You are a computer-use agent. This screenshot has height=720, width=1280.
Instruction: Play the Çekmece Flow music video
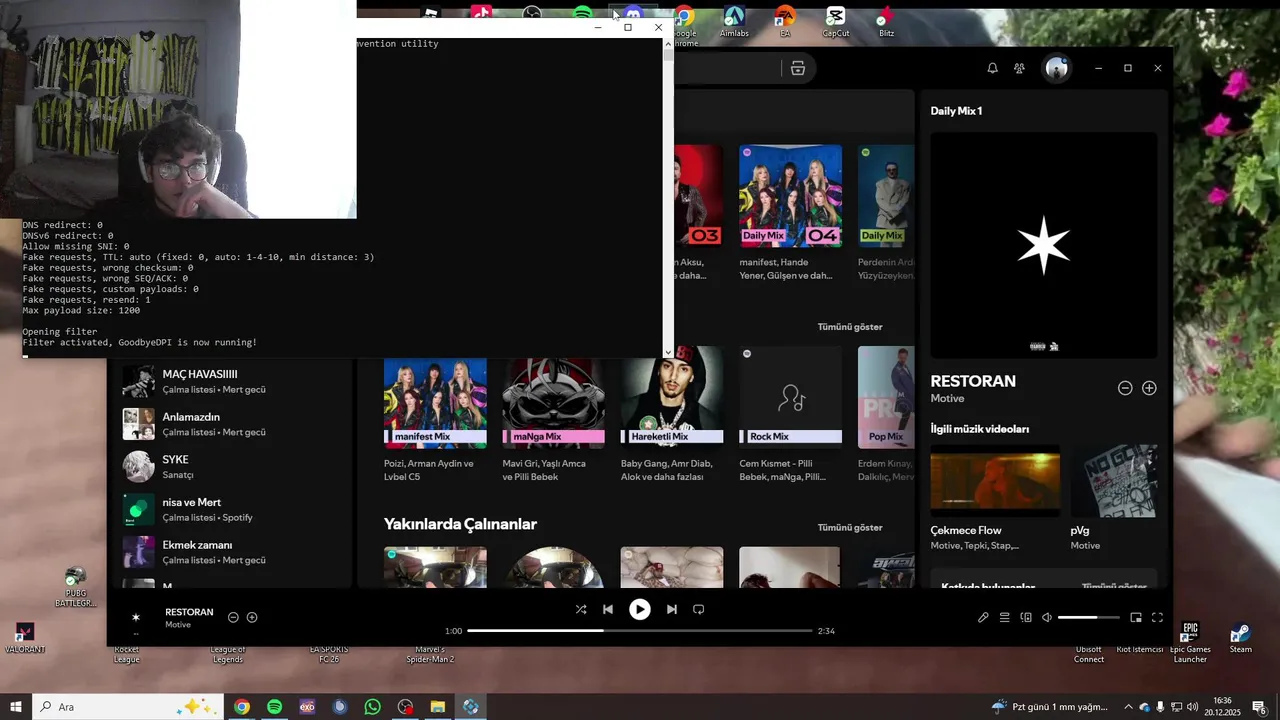point(995,481)
